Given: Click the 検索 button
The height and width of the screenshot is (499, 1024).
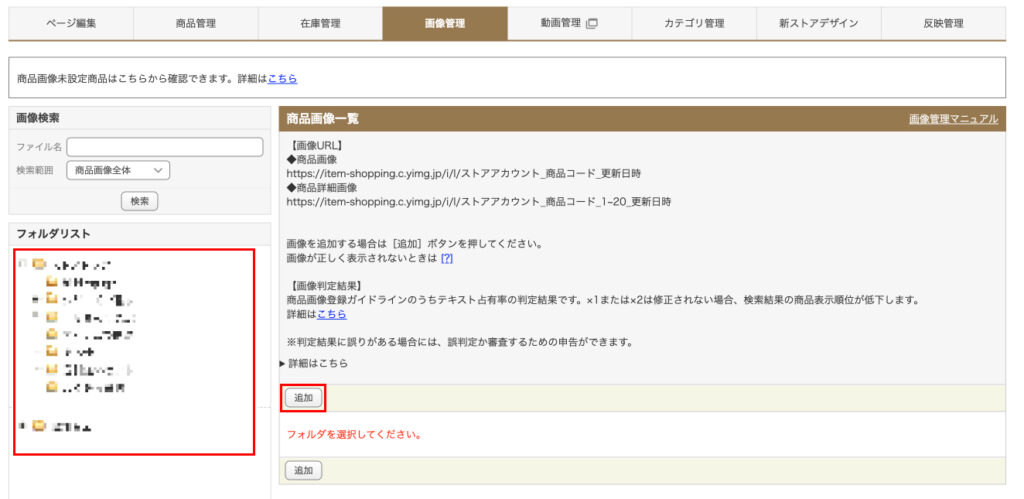Looking at the screenshot, I should (x=139, y=202).
